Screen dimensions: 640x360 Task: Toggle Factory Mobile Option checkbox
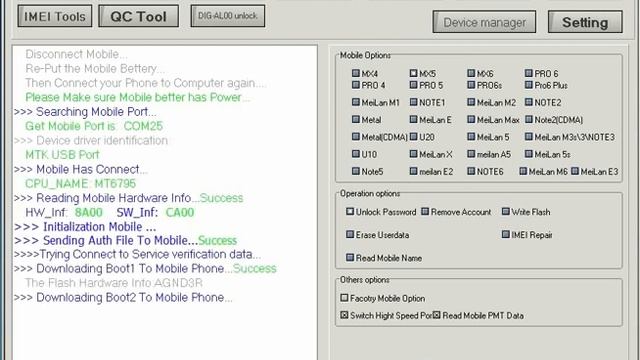tap(344, 298)
